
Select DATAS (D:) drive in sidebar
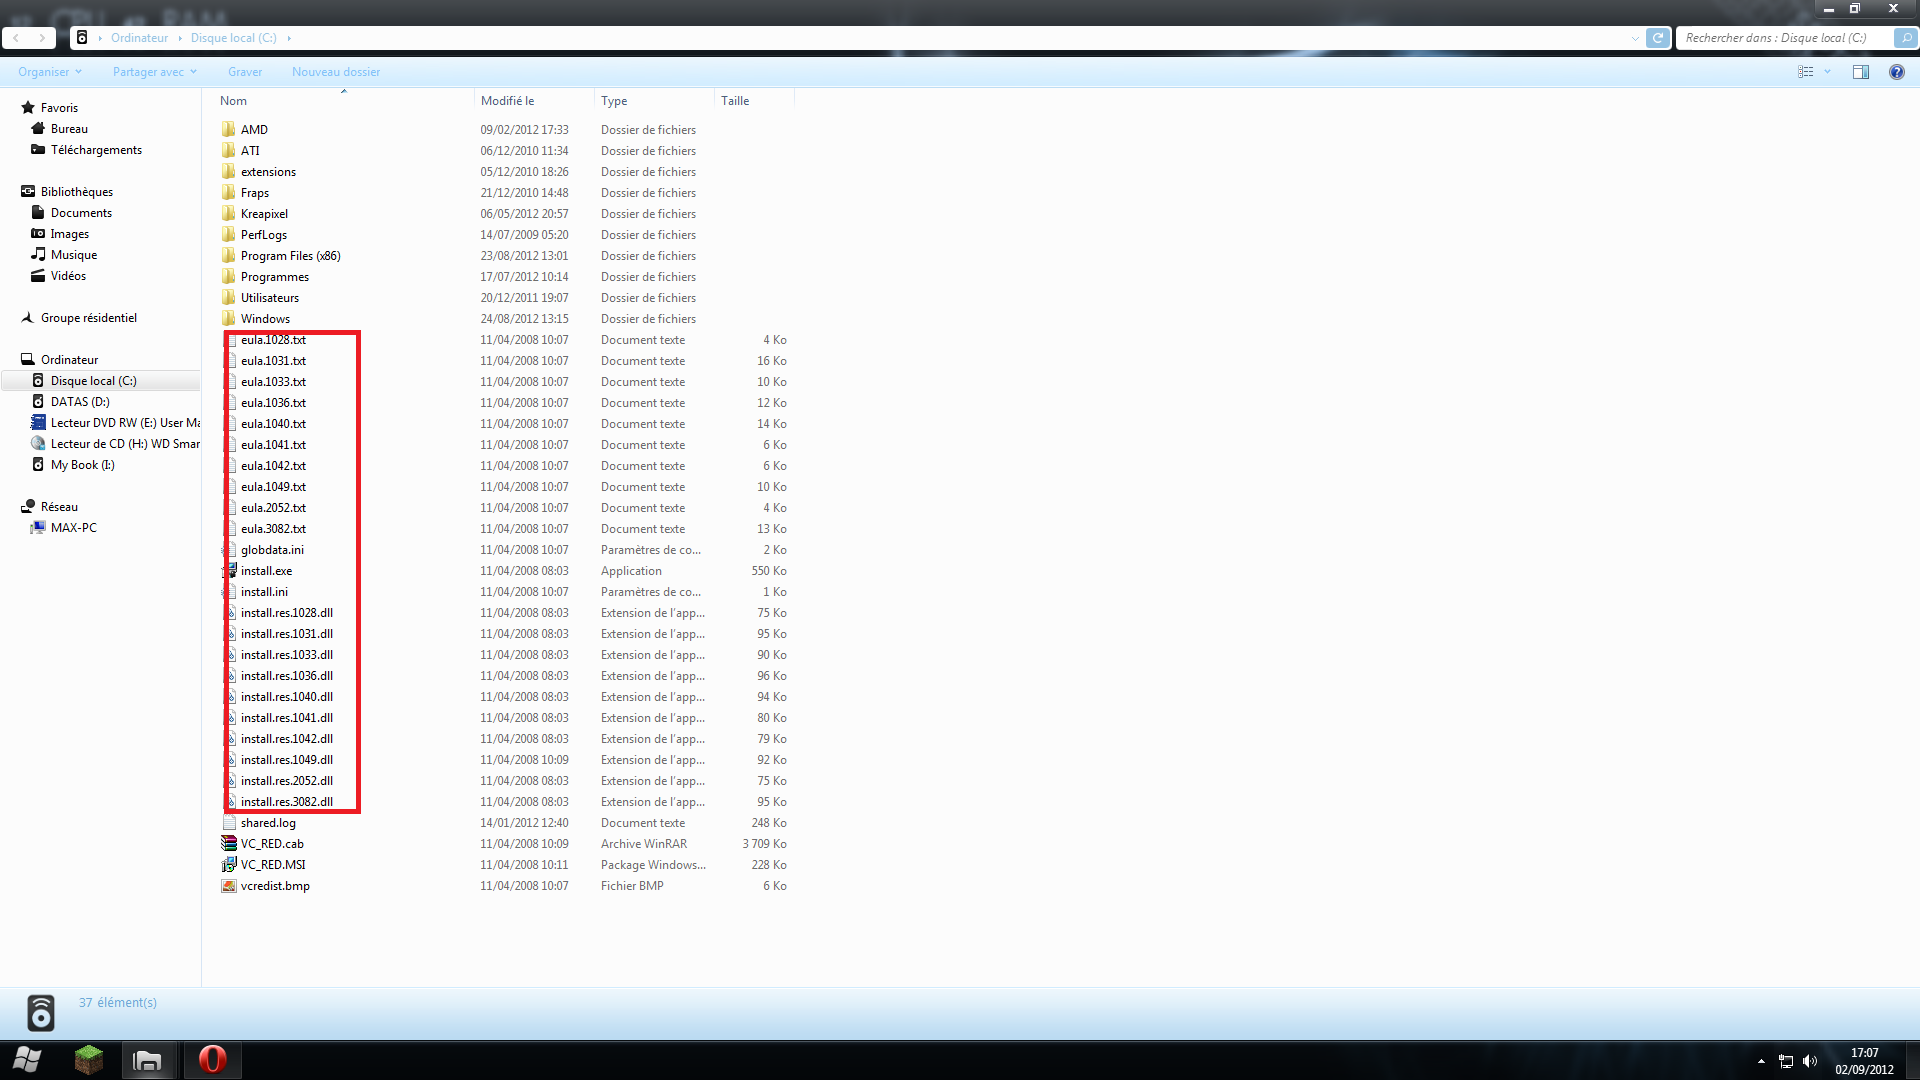pyautogui.click(x=80, y=402)
